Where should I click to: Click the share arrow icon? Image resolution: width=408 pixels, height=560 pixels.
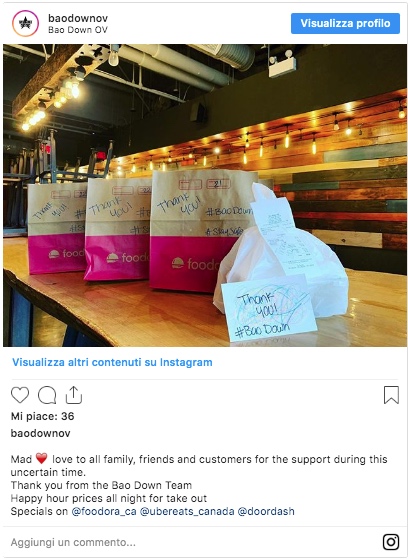pos(74,395)
